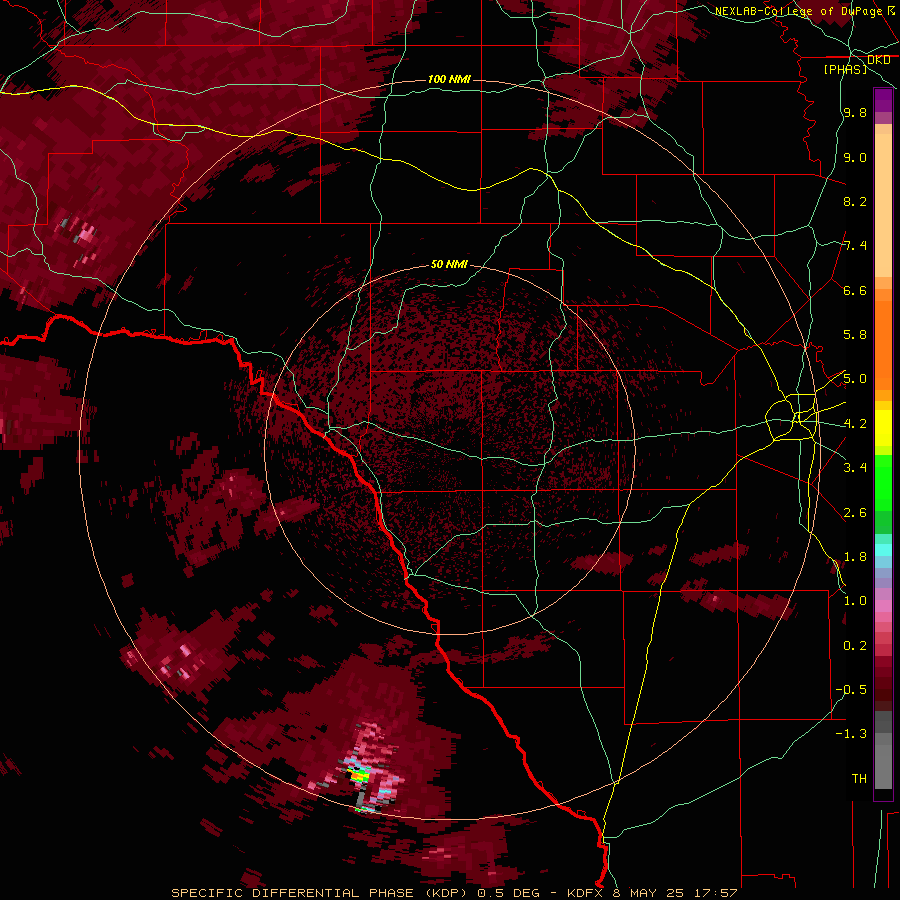900x900 pixels.
Task: Click the 7.4 value on color scale
Action: (x=855, y=246)
